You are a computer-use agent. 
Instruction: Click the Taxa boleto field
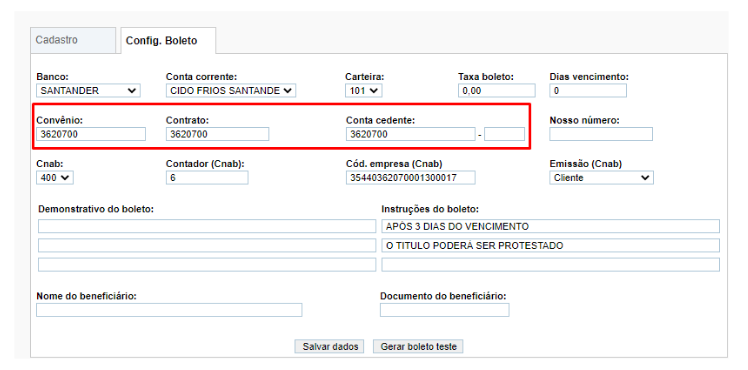pyautogui.click(x=497, y=91)
